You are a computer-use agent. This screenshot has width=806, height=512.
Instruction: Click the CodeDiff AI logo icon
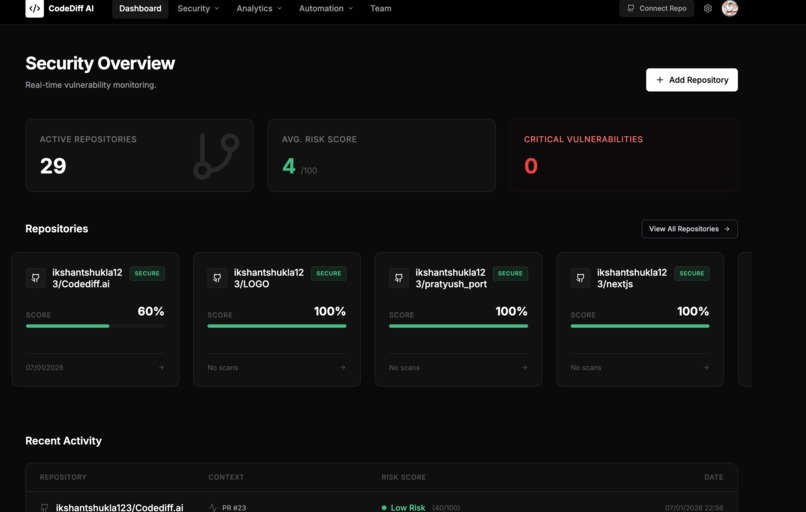click(34, 8)
